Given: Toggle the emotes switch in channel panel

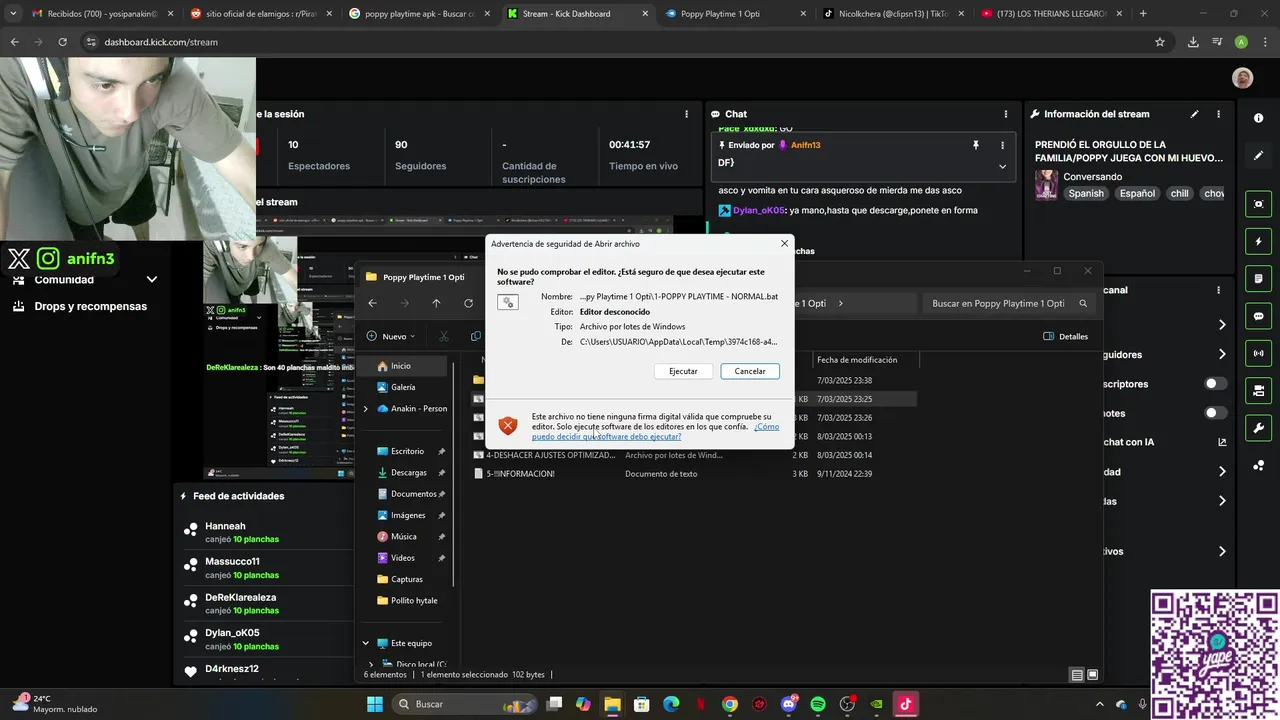Looking at the screenshot, I should click(1216, 413).
